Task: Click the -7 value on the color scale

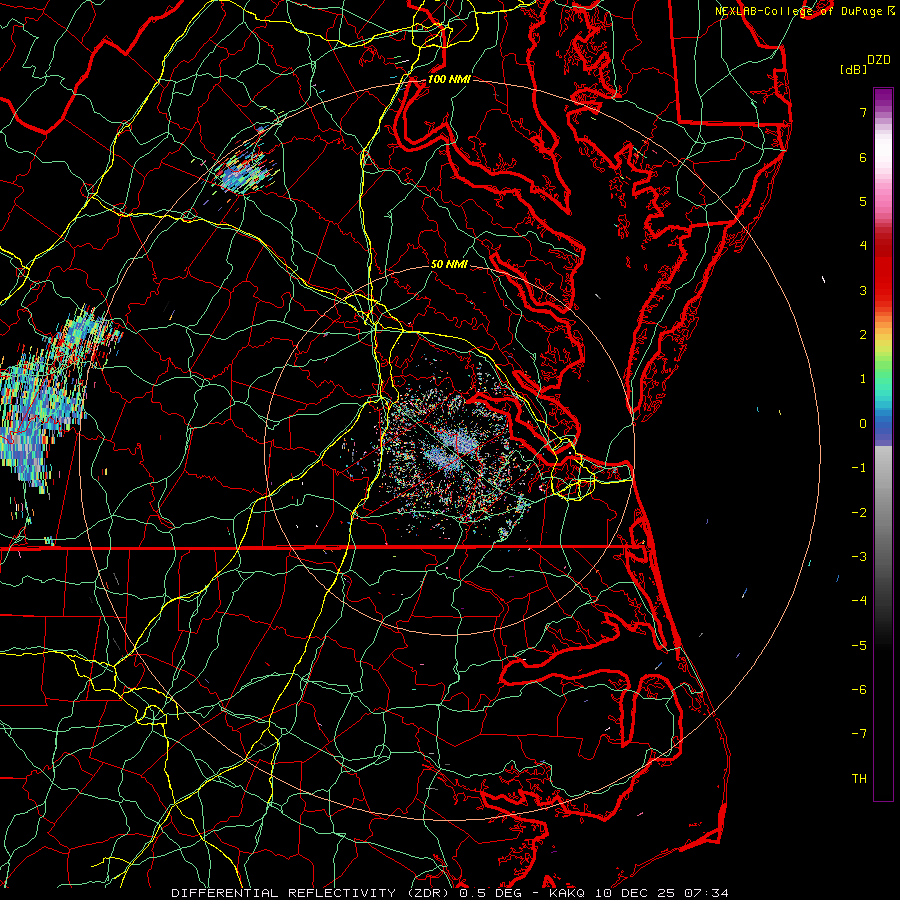Action: (x=859, y=734)
